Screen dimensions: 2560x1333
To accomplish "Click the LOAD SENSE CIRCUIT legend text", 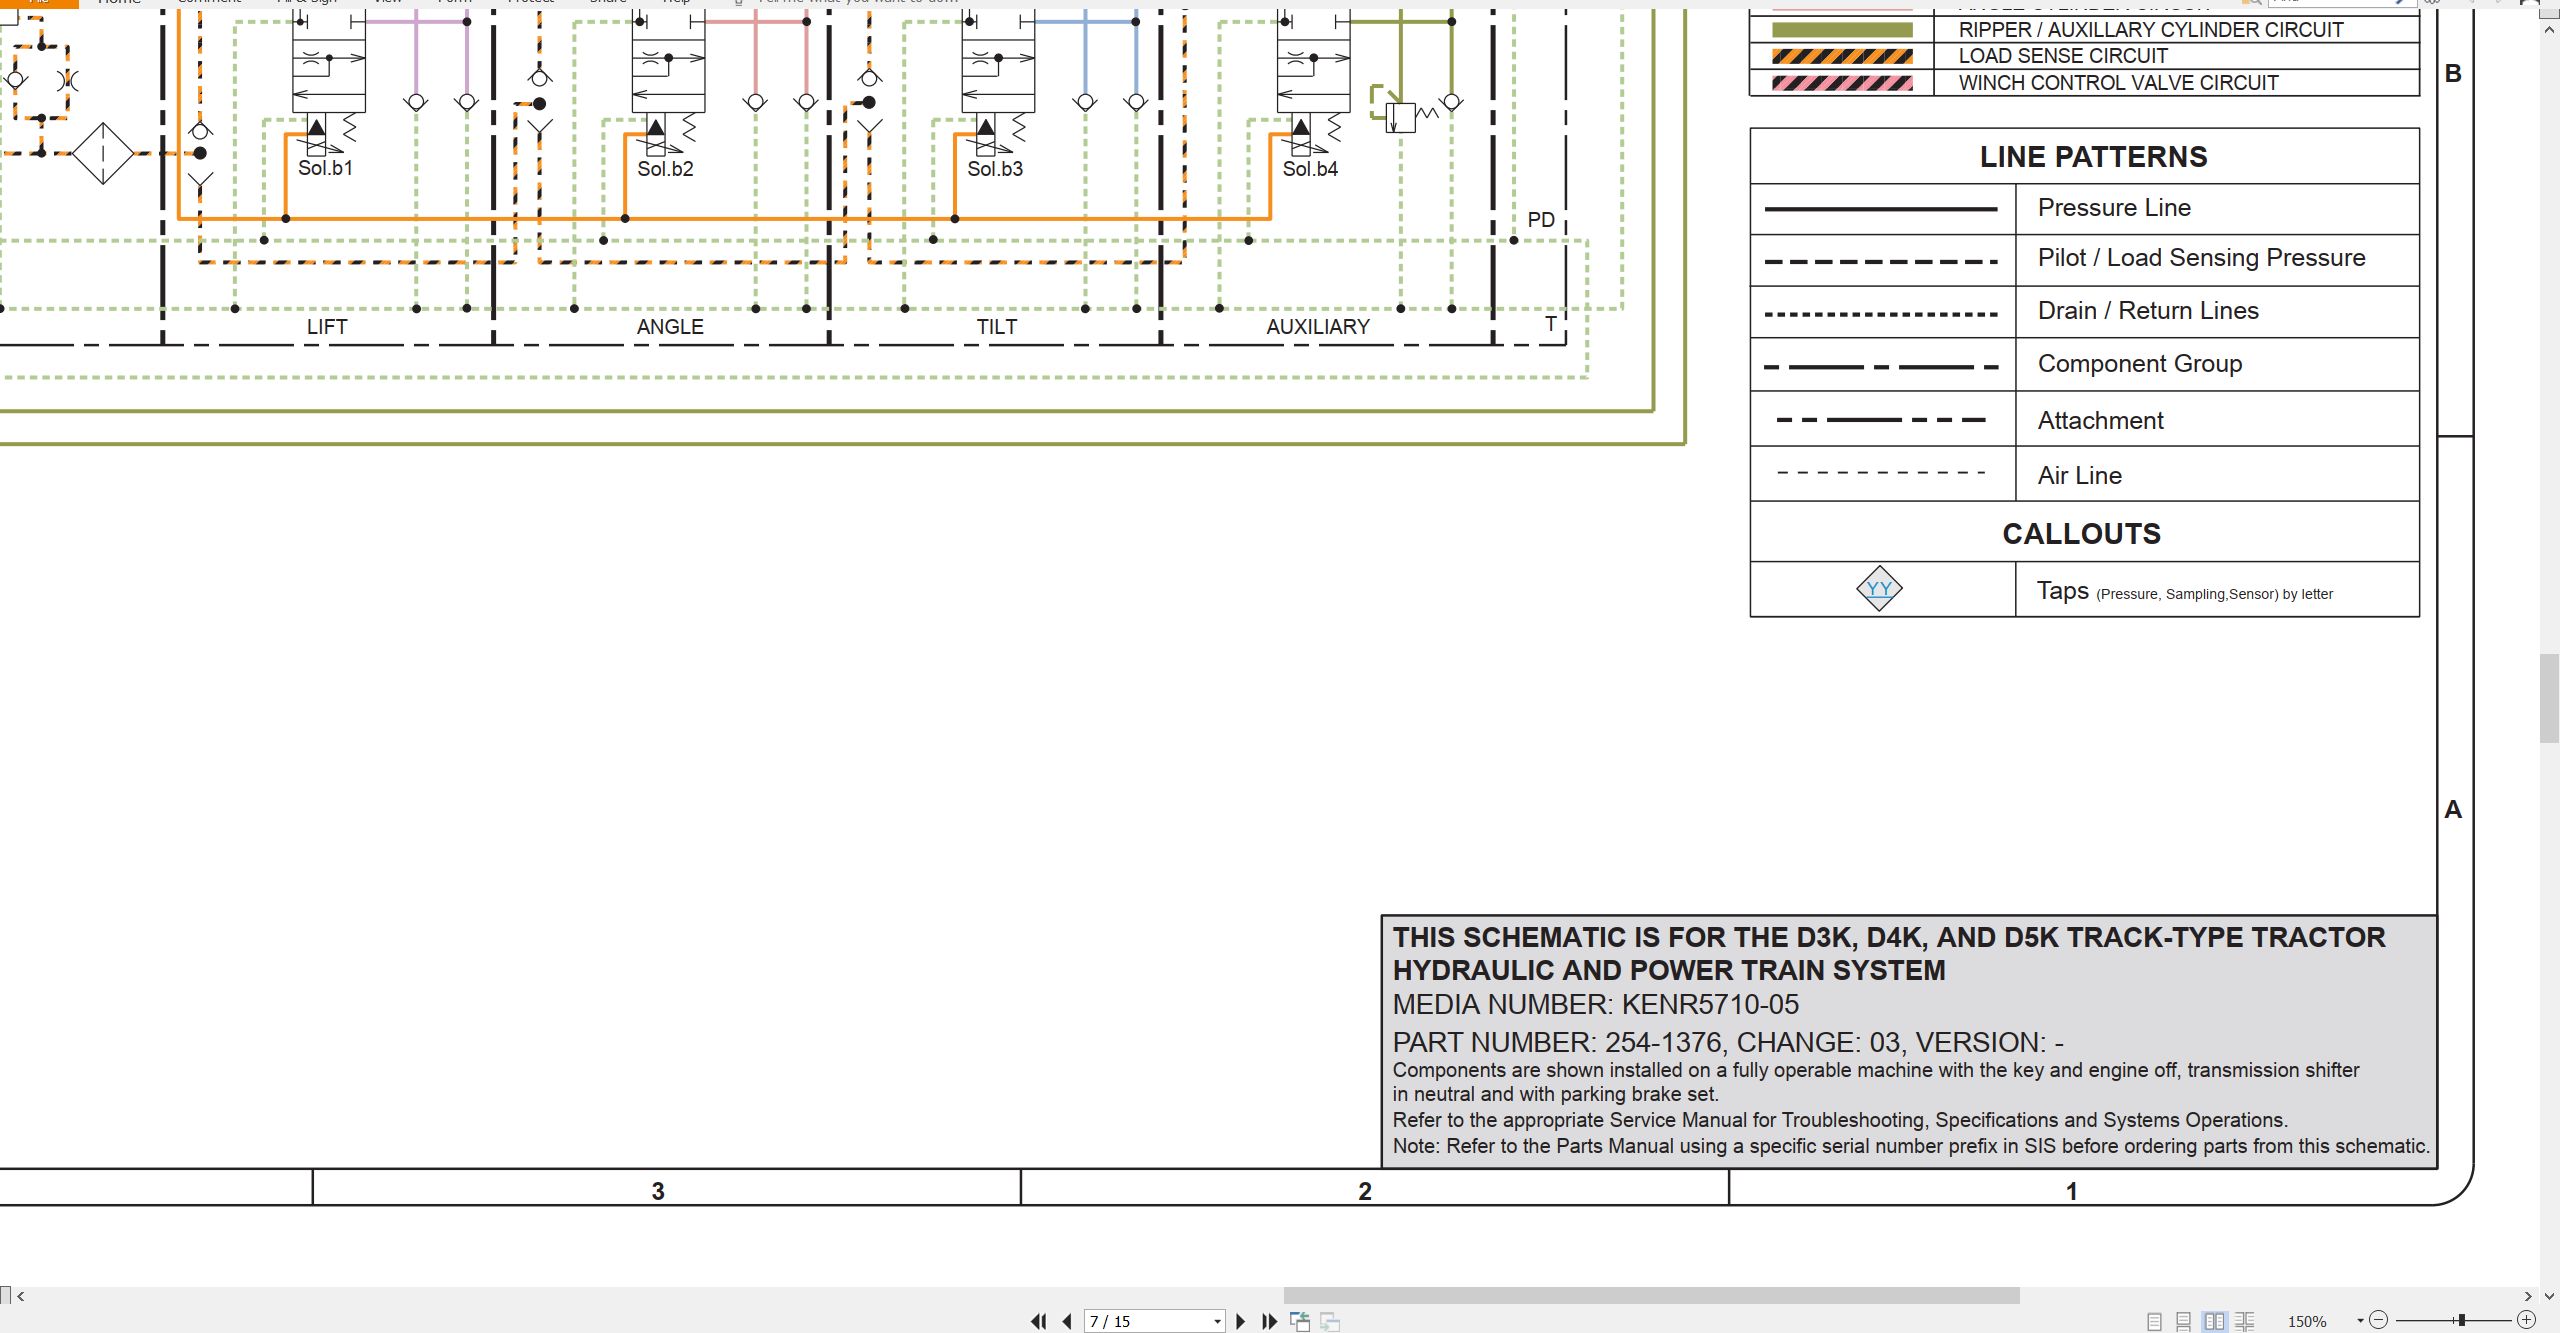I will [2063, 56].
